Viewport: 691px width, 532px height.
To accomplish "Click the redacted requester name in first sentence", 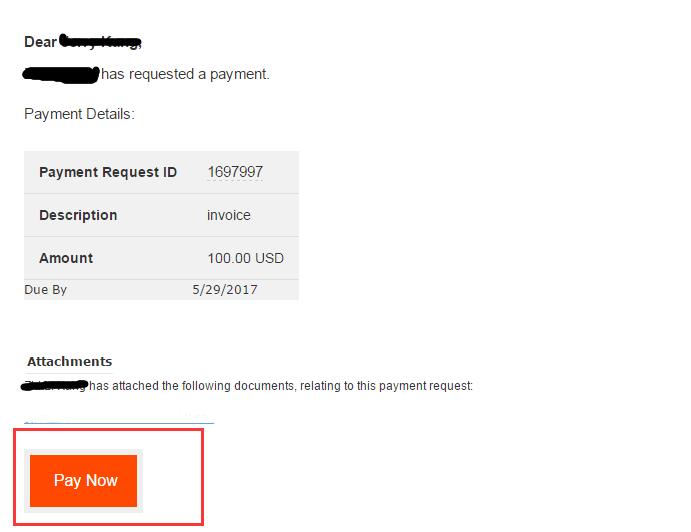I will [61, 74].
